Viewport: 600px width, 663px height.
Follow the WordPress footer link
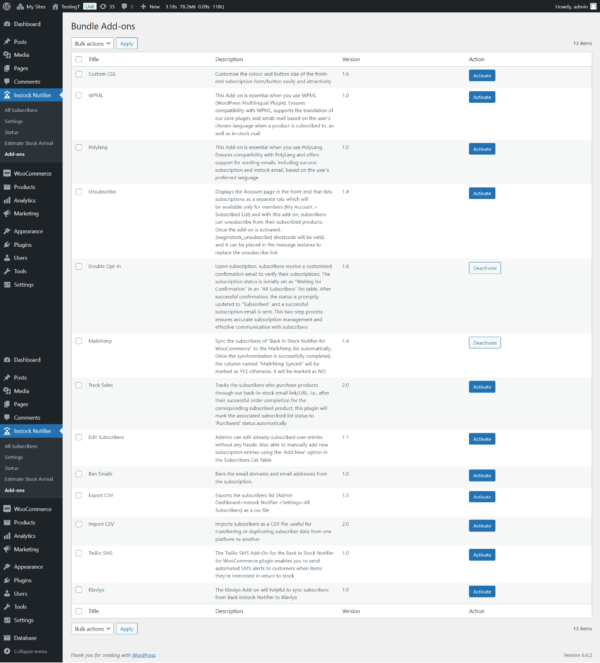(144, 655)
